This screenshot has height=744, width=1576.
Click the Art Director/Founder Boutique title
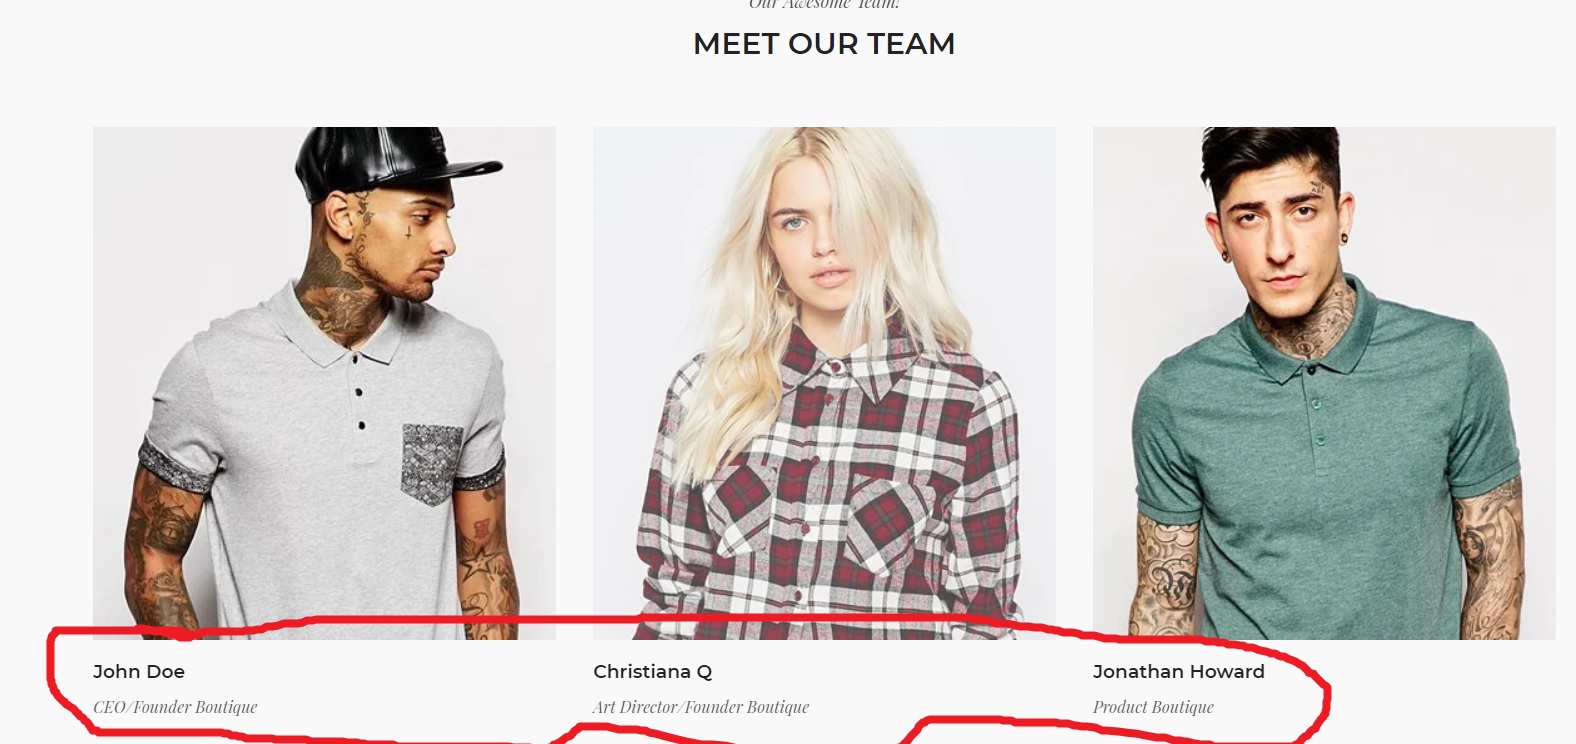(701, 707)
